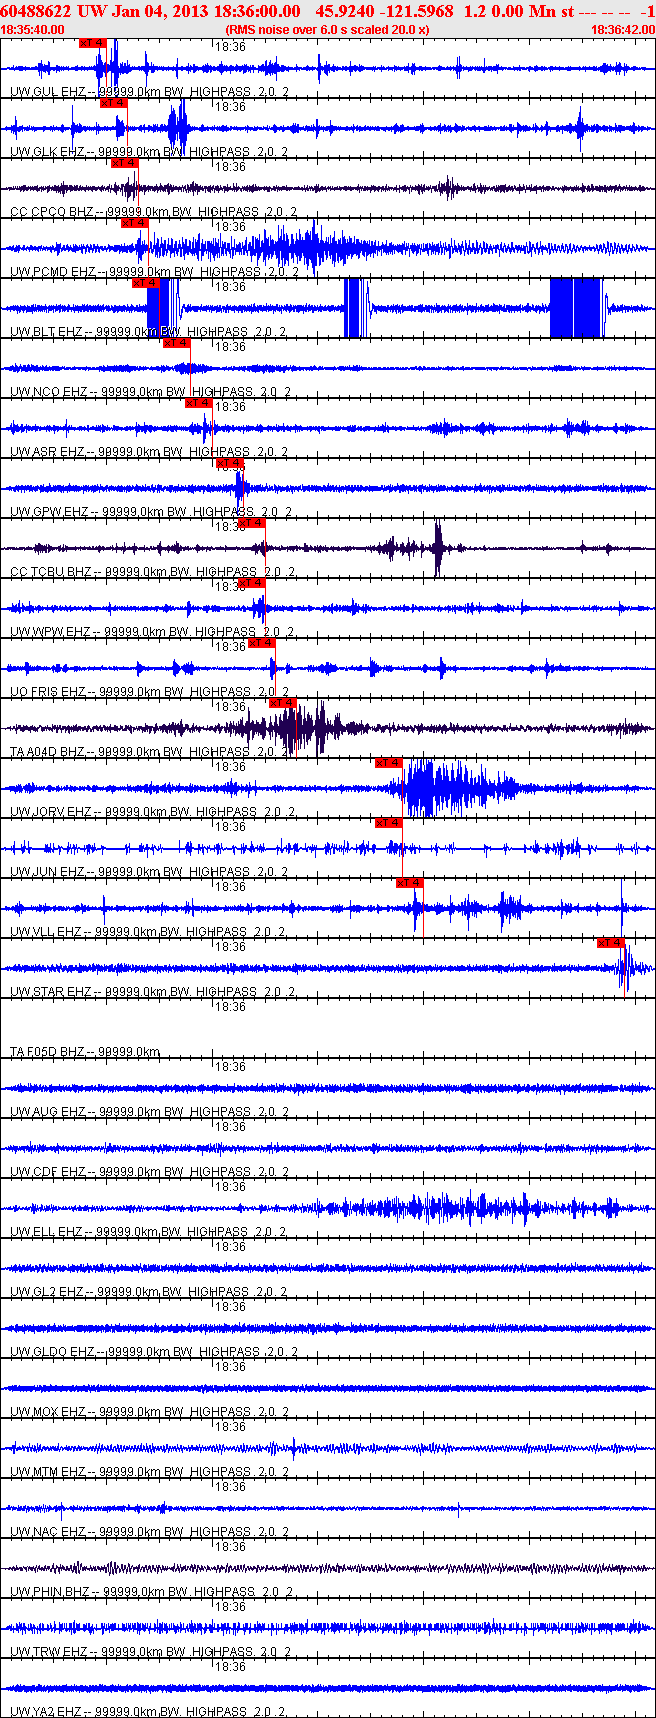
Task: Select the pick flag on CC.TCBU trace
Action: (252, 523)
